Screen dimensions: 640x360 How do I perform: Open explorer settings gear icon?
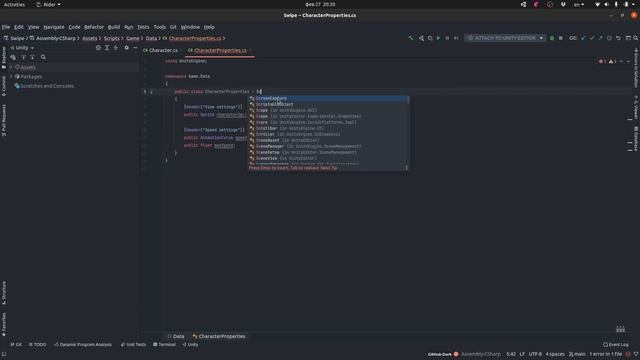click(127, 48)
